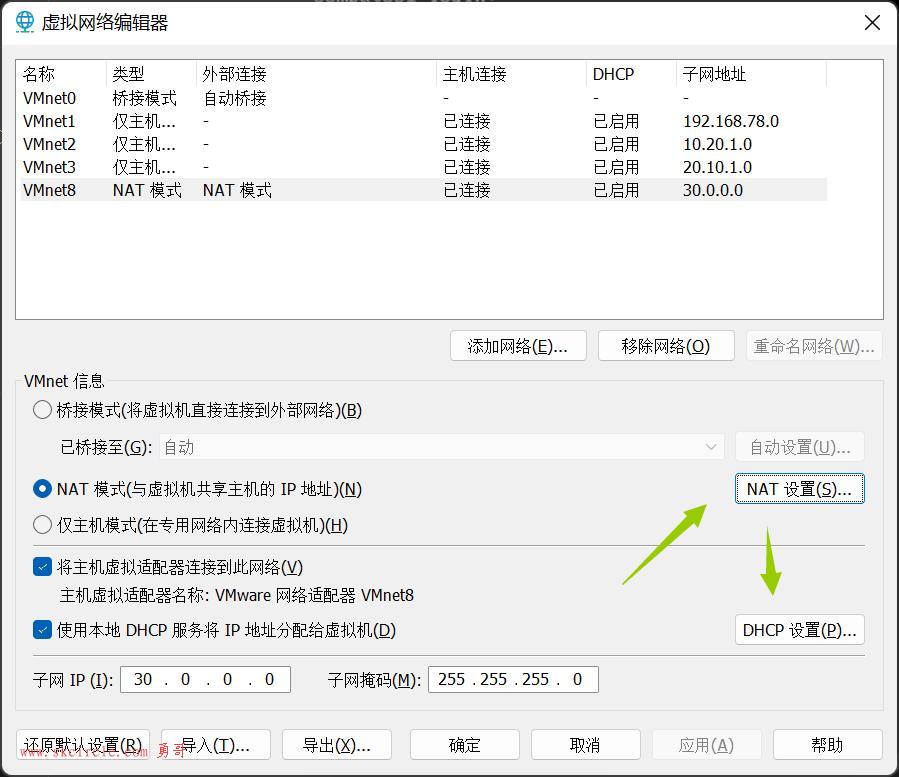Screen dimensions: 899x777
Task: Click 导出(X)... button
Action: (x=337, y=744)
